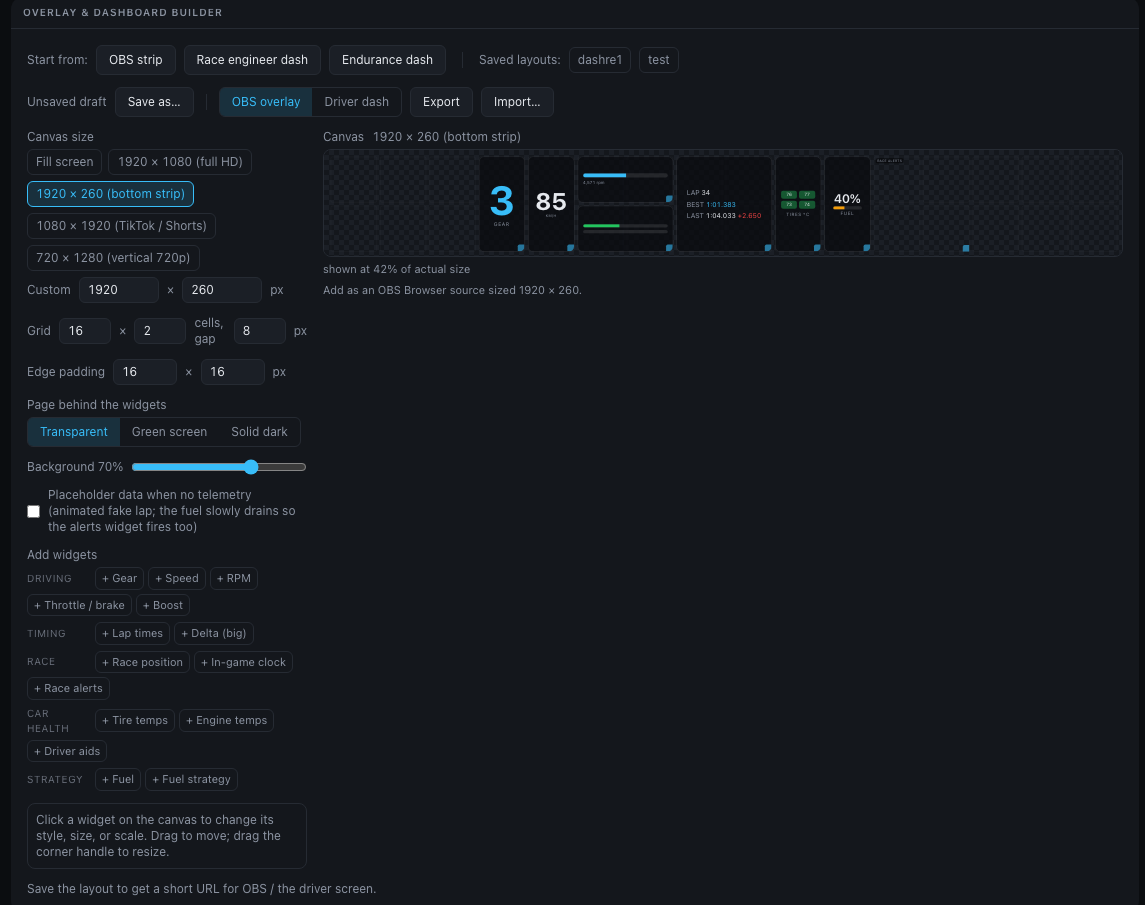Choose 720 × 1280 (vertical 720p) canvas
Viewport: 1145px width, 905px height.
point(113,258)
